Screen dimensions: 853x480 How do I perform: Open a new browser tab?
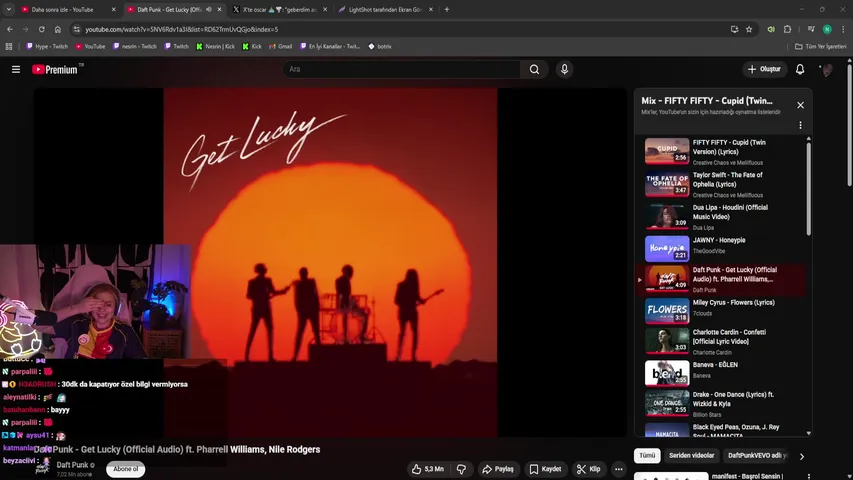[447, 9]
